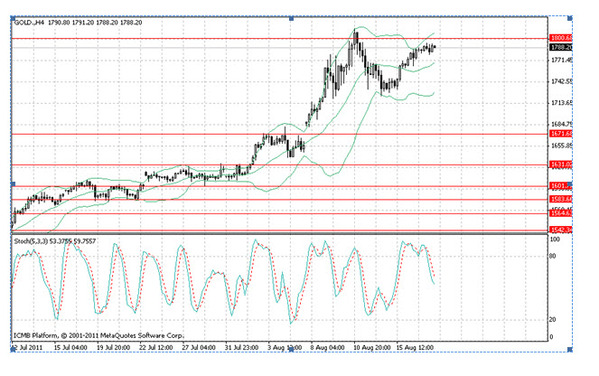Click the bottom-right corner selection handle
Viewport: 599px width, 376px height.
click(570, 350)
